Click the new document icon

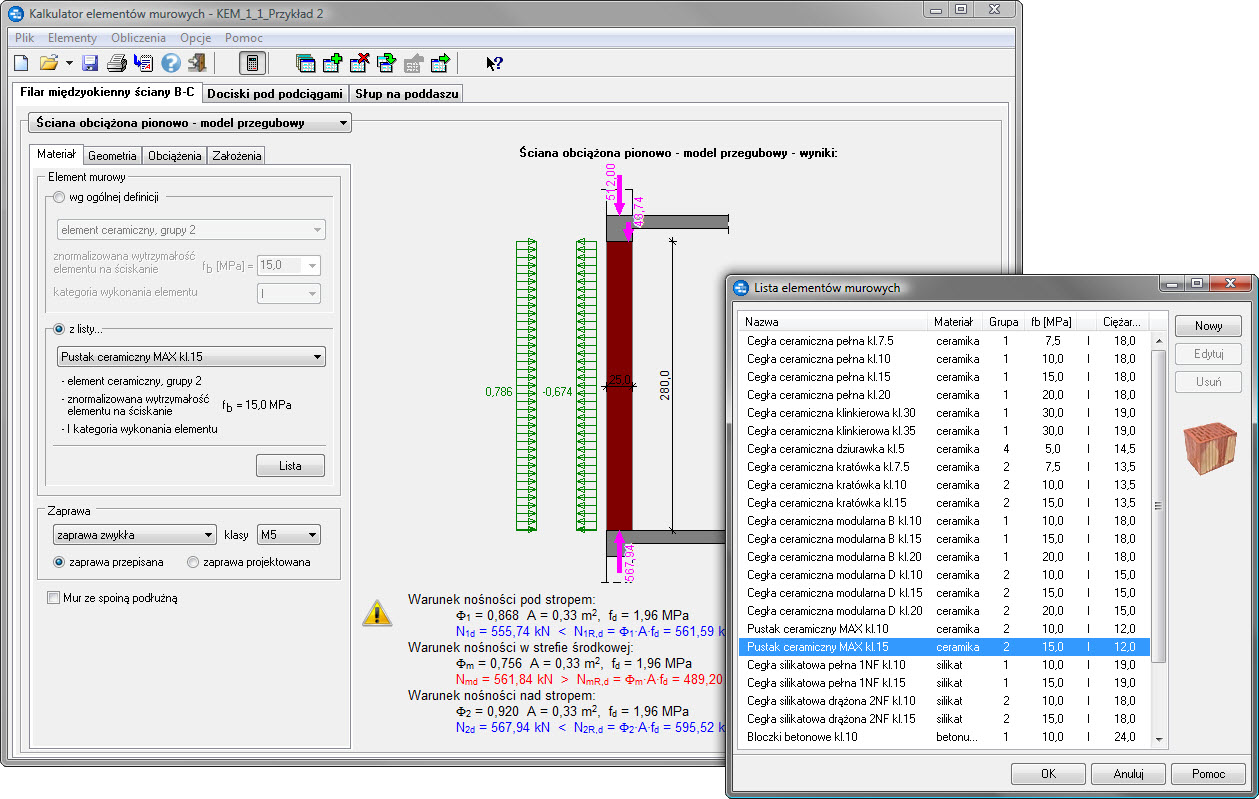coord(21,63)
